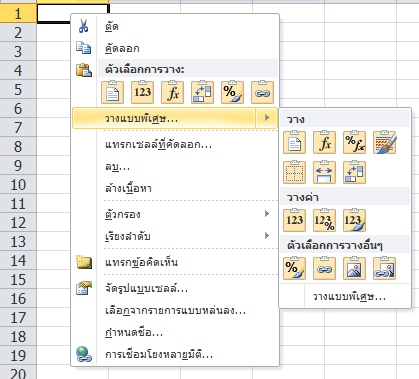Click the Paste clipboard icon beside ตัวเลือกการวาง
This screenshot has height=379, width=419.
pyautogui.click(x=84, y=70)
